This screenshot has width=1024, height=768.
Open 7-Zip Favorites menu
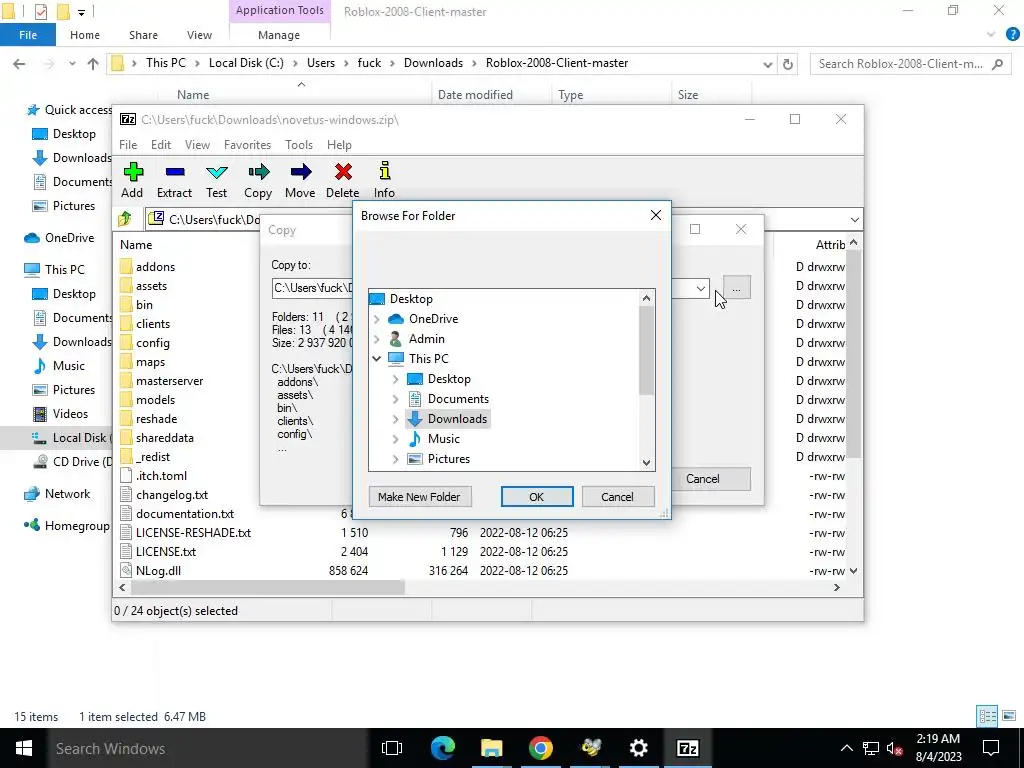(247, 145)
